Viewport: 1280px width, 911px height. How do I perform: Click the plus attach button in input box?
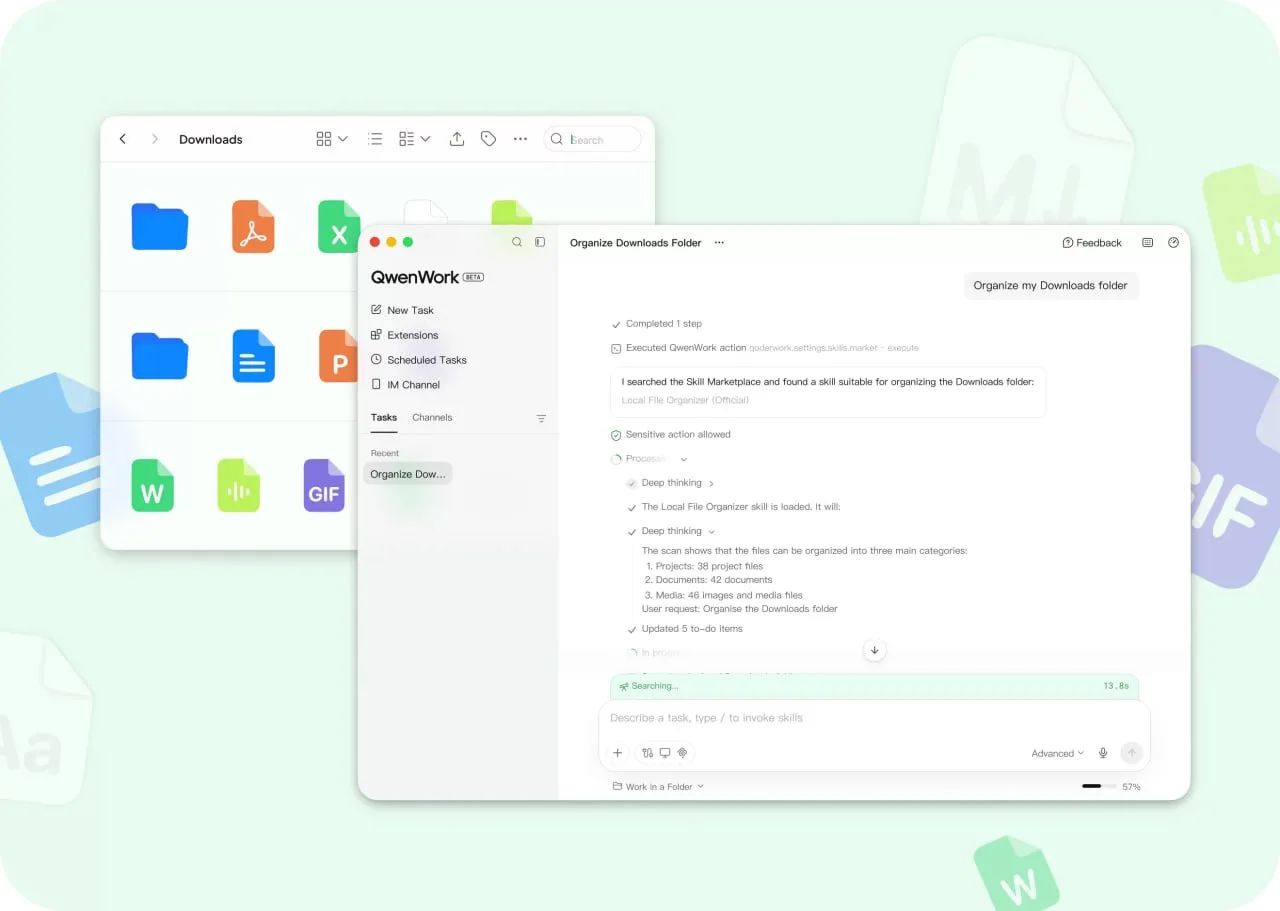tap(617, 753)
